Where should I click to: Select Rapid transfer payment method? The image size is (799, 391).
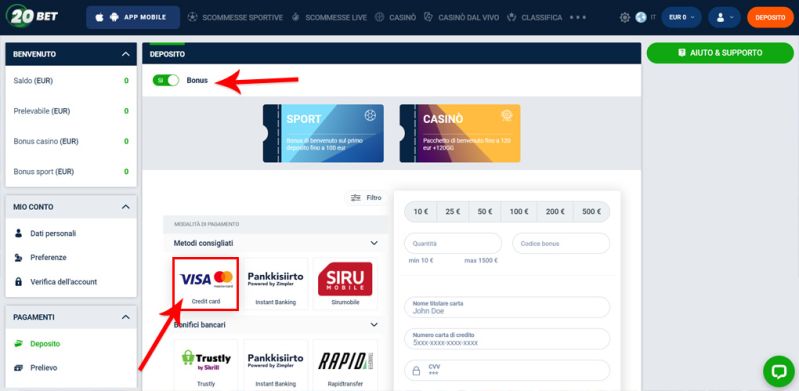345,365
